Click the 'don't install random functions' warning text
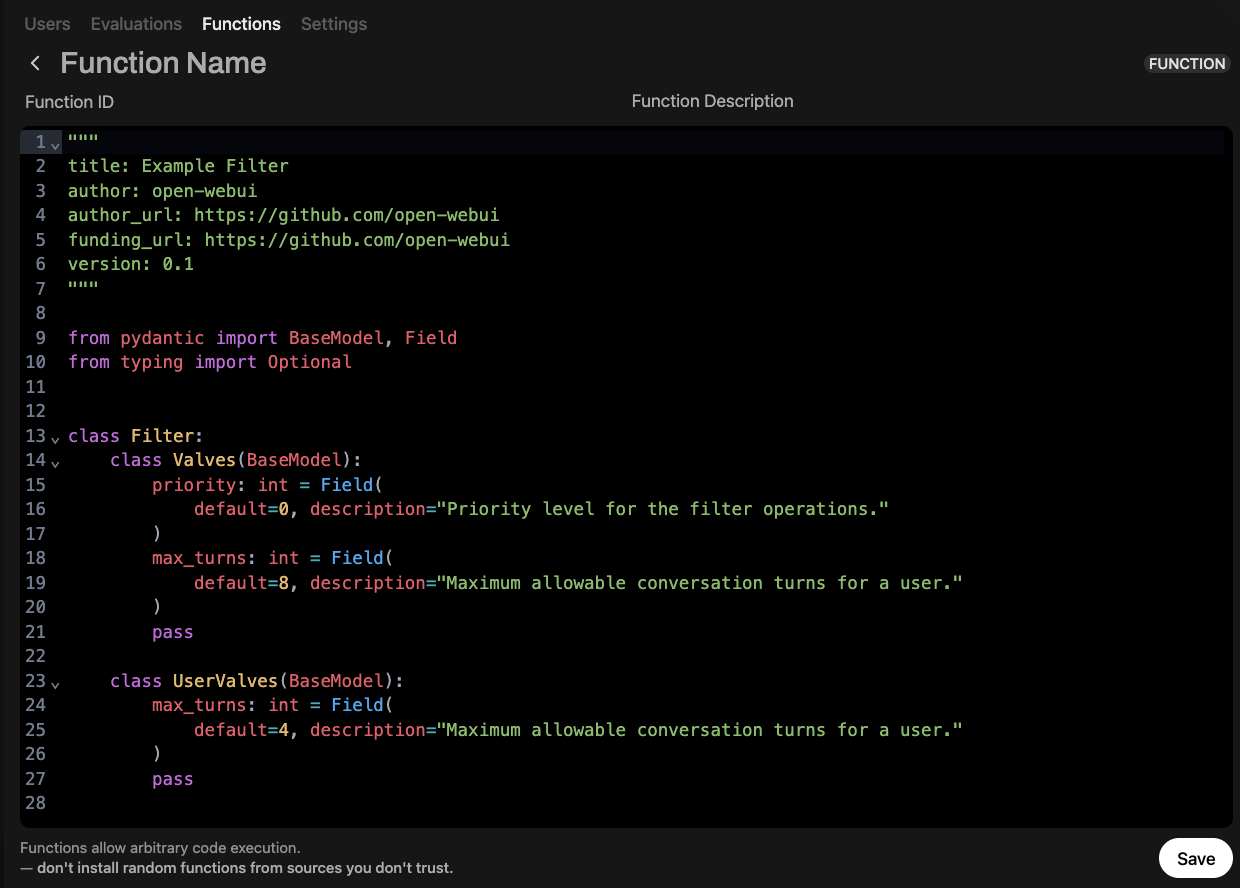This screenshot has width=1240, height=888. pyautogui.click(x=245, y=868)
